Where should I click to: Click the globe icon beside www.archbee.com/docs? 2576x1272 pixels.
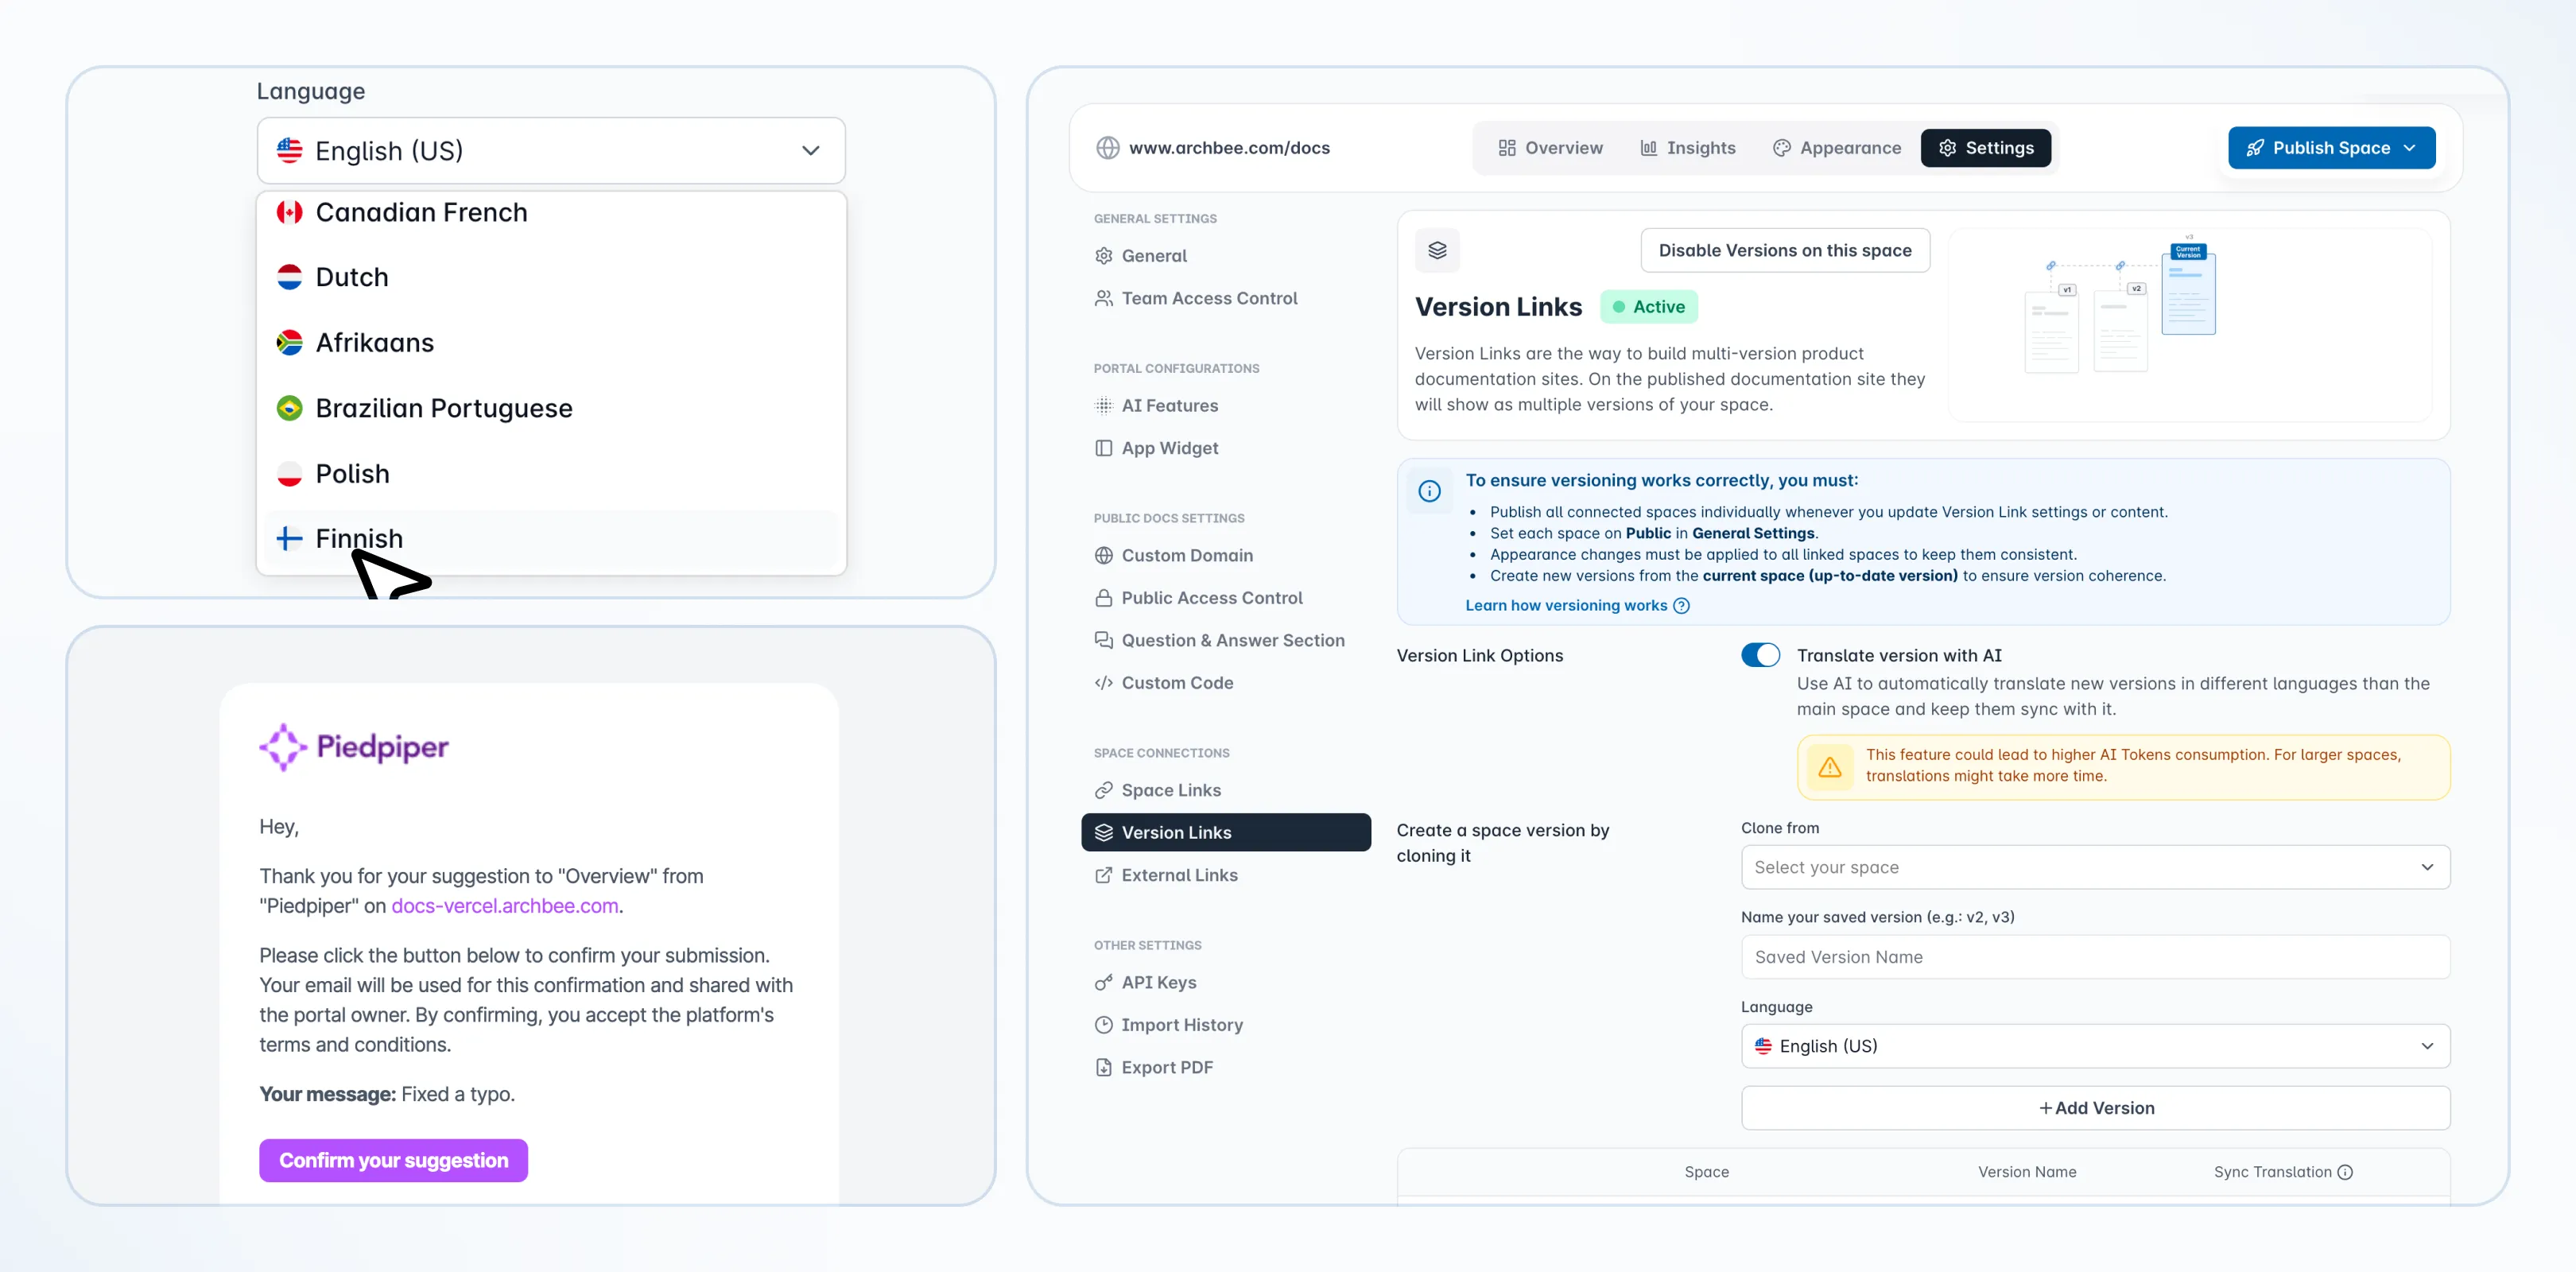[1107, 148]
